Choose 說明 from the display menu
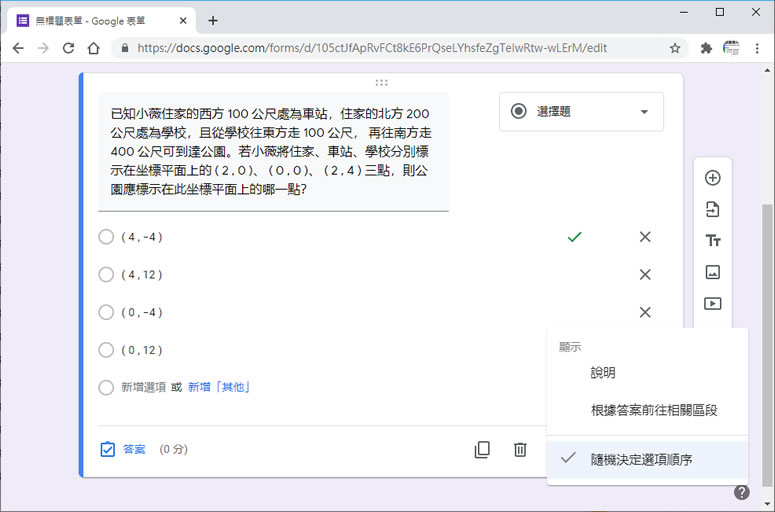775x512 pixels. click(603, 373)
